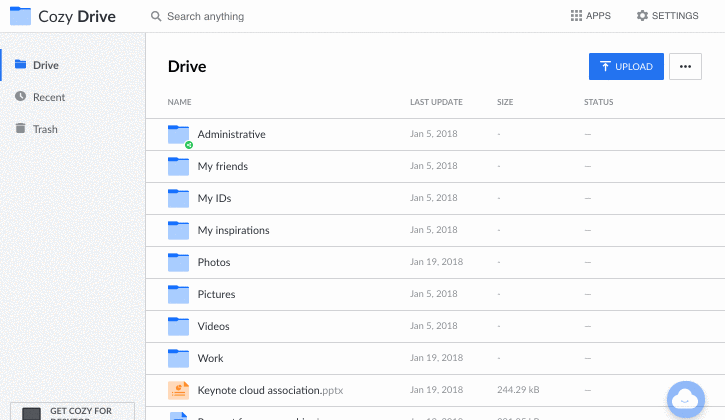Click Administrative row date Jan 5, 2018

(433, 134)
